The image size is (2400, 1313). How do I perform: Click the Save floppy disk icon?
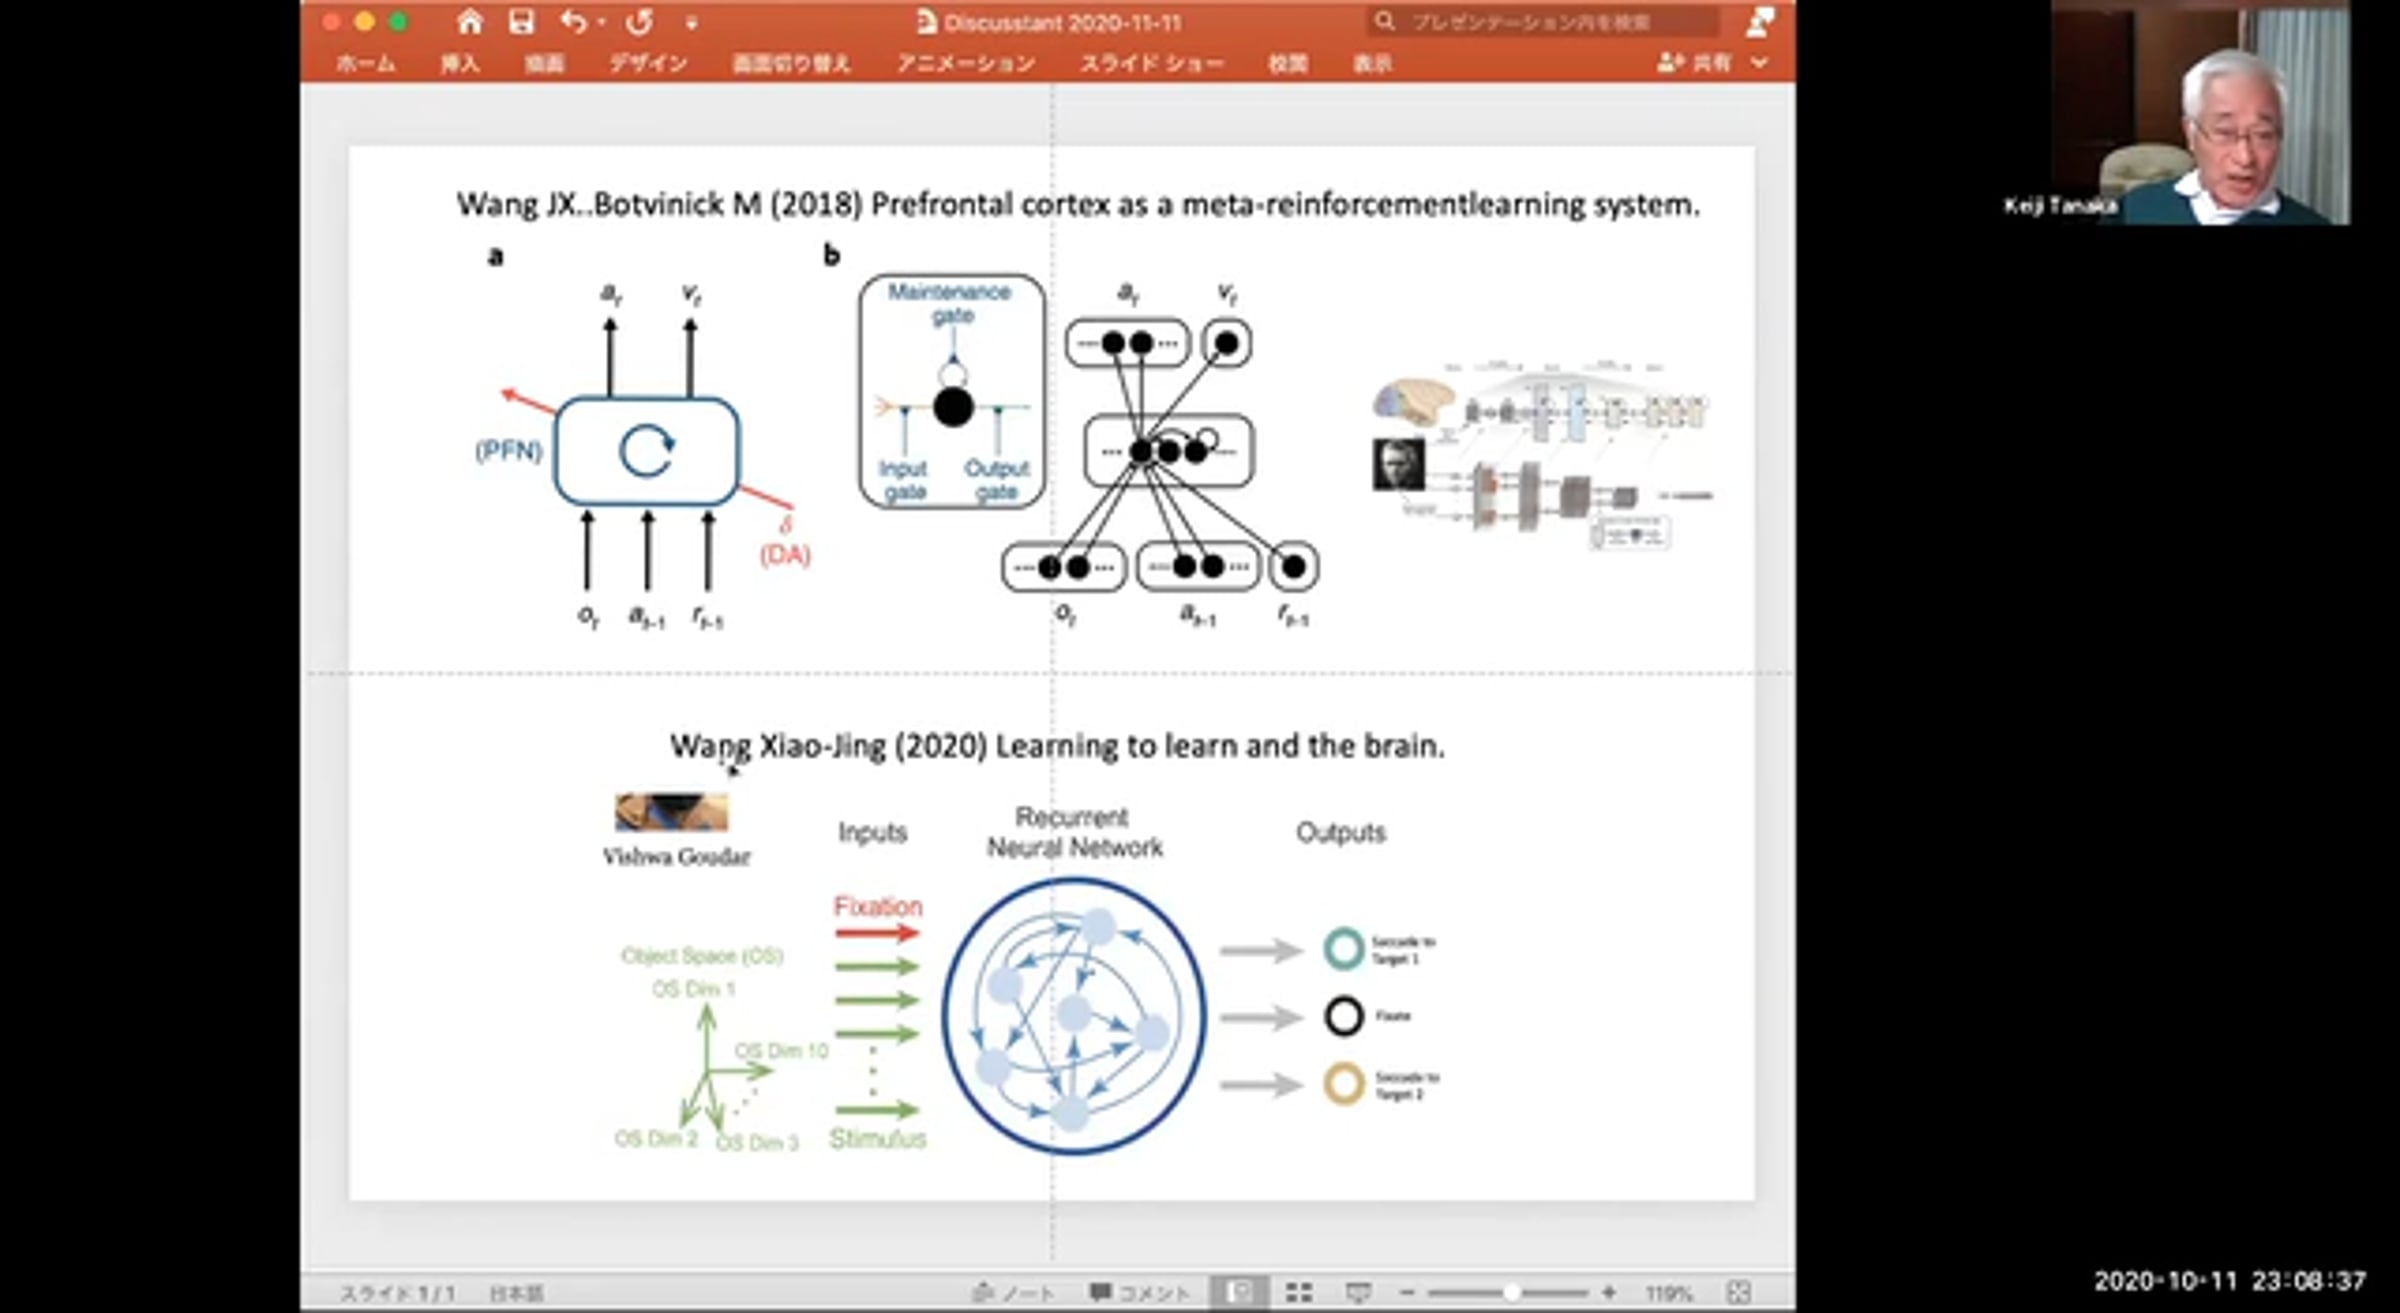click(x=521, y=21)
